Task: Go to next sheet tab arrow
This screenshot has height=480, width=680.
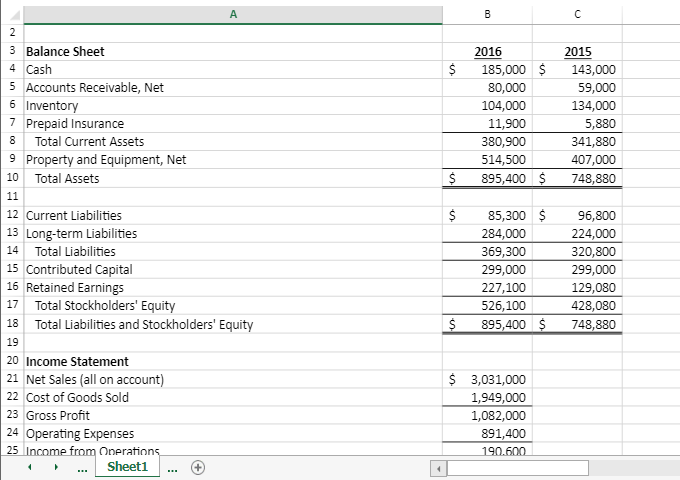Action: click(x=56, y=467)
